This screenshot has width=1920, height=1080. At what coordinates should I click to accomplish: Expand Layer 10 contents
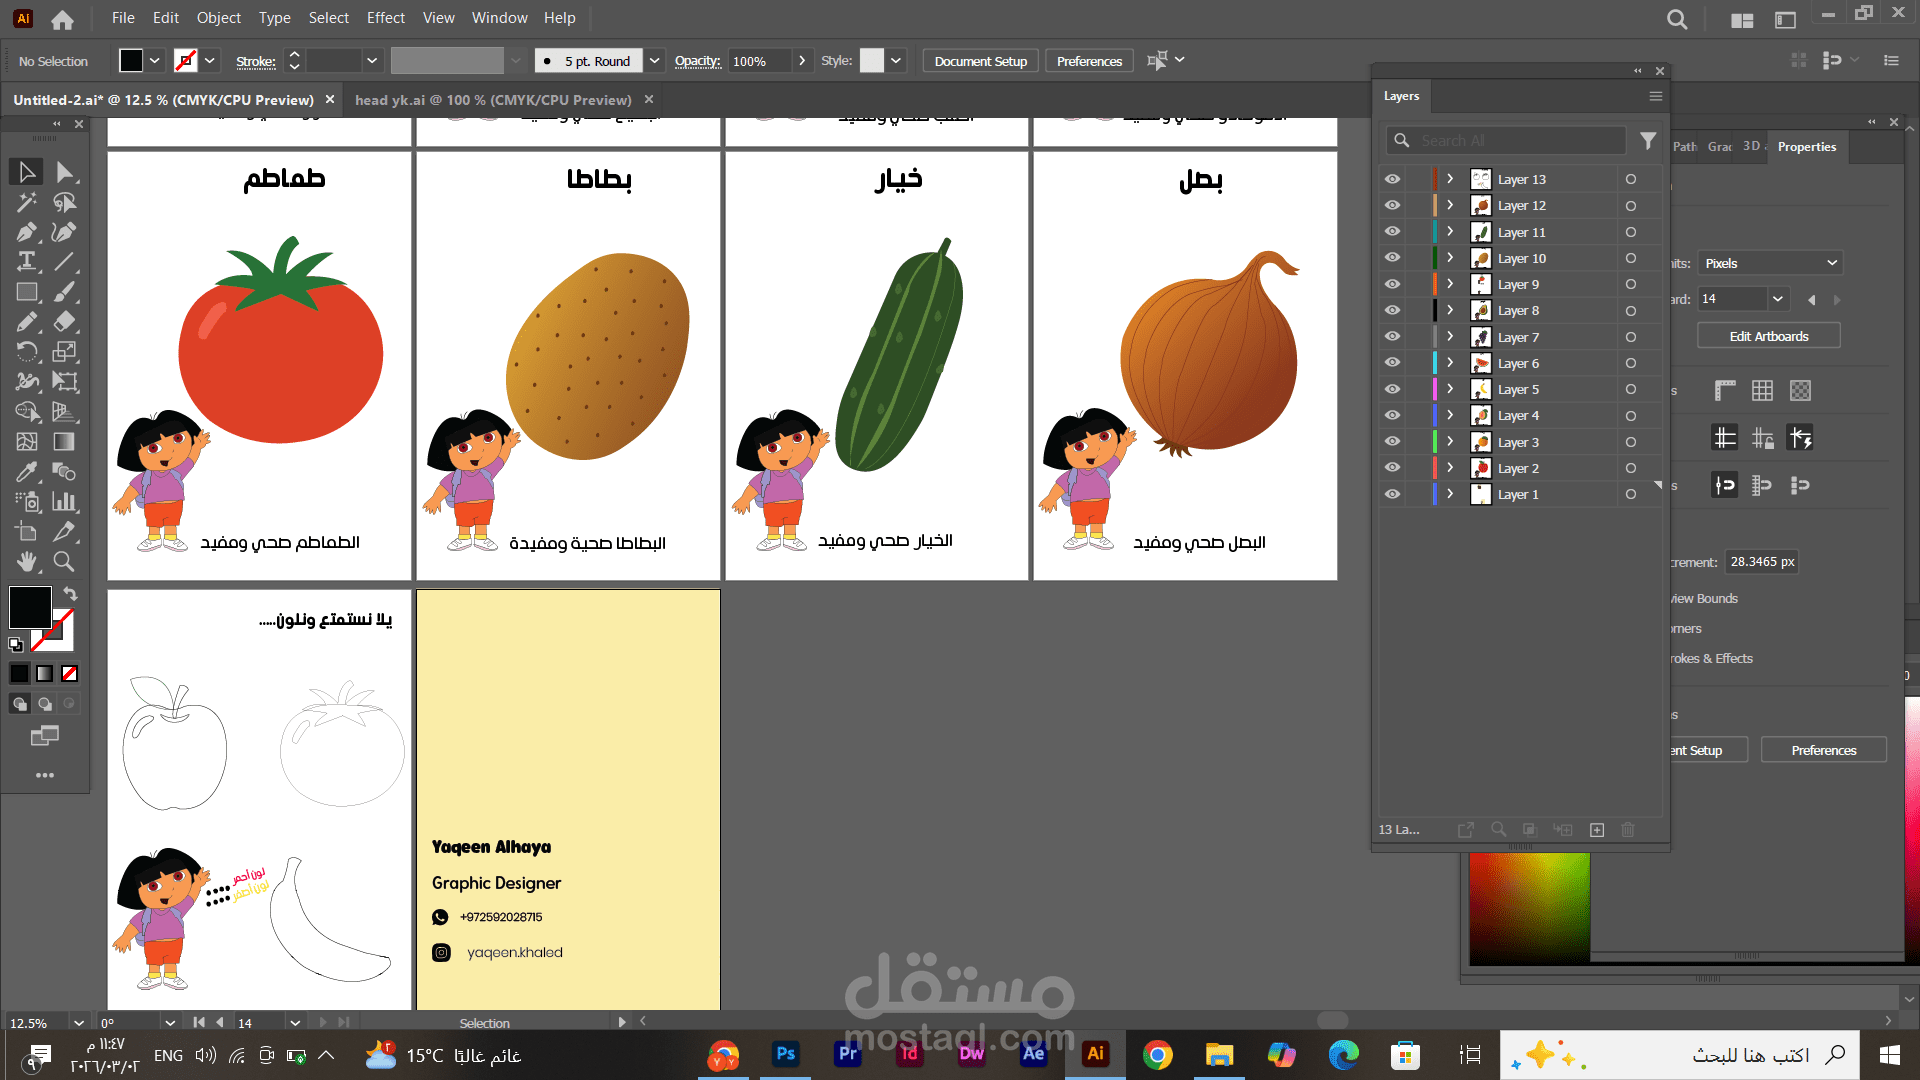pos(1450,258)
